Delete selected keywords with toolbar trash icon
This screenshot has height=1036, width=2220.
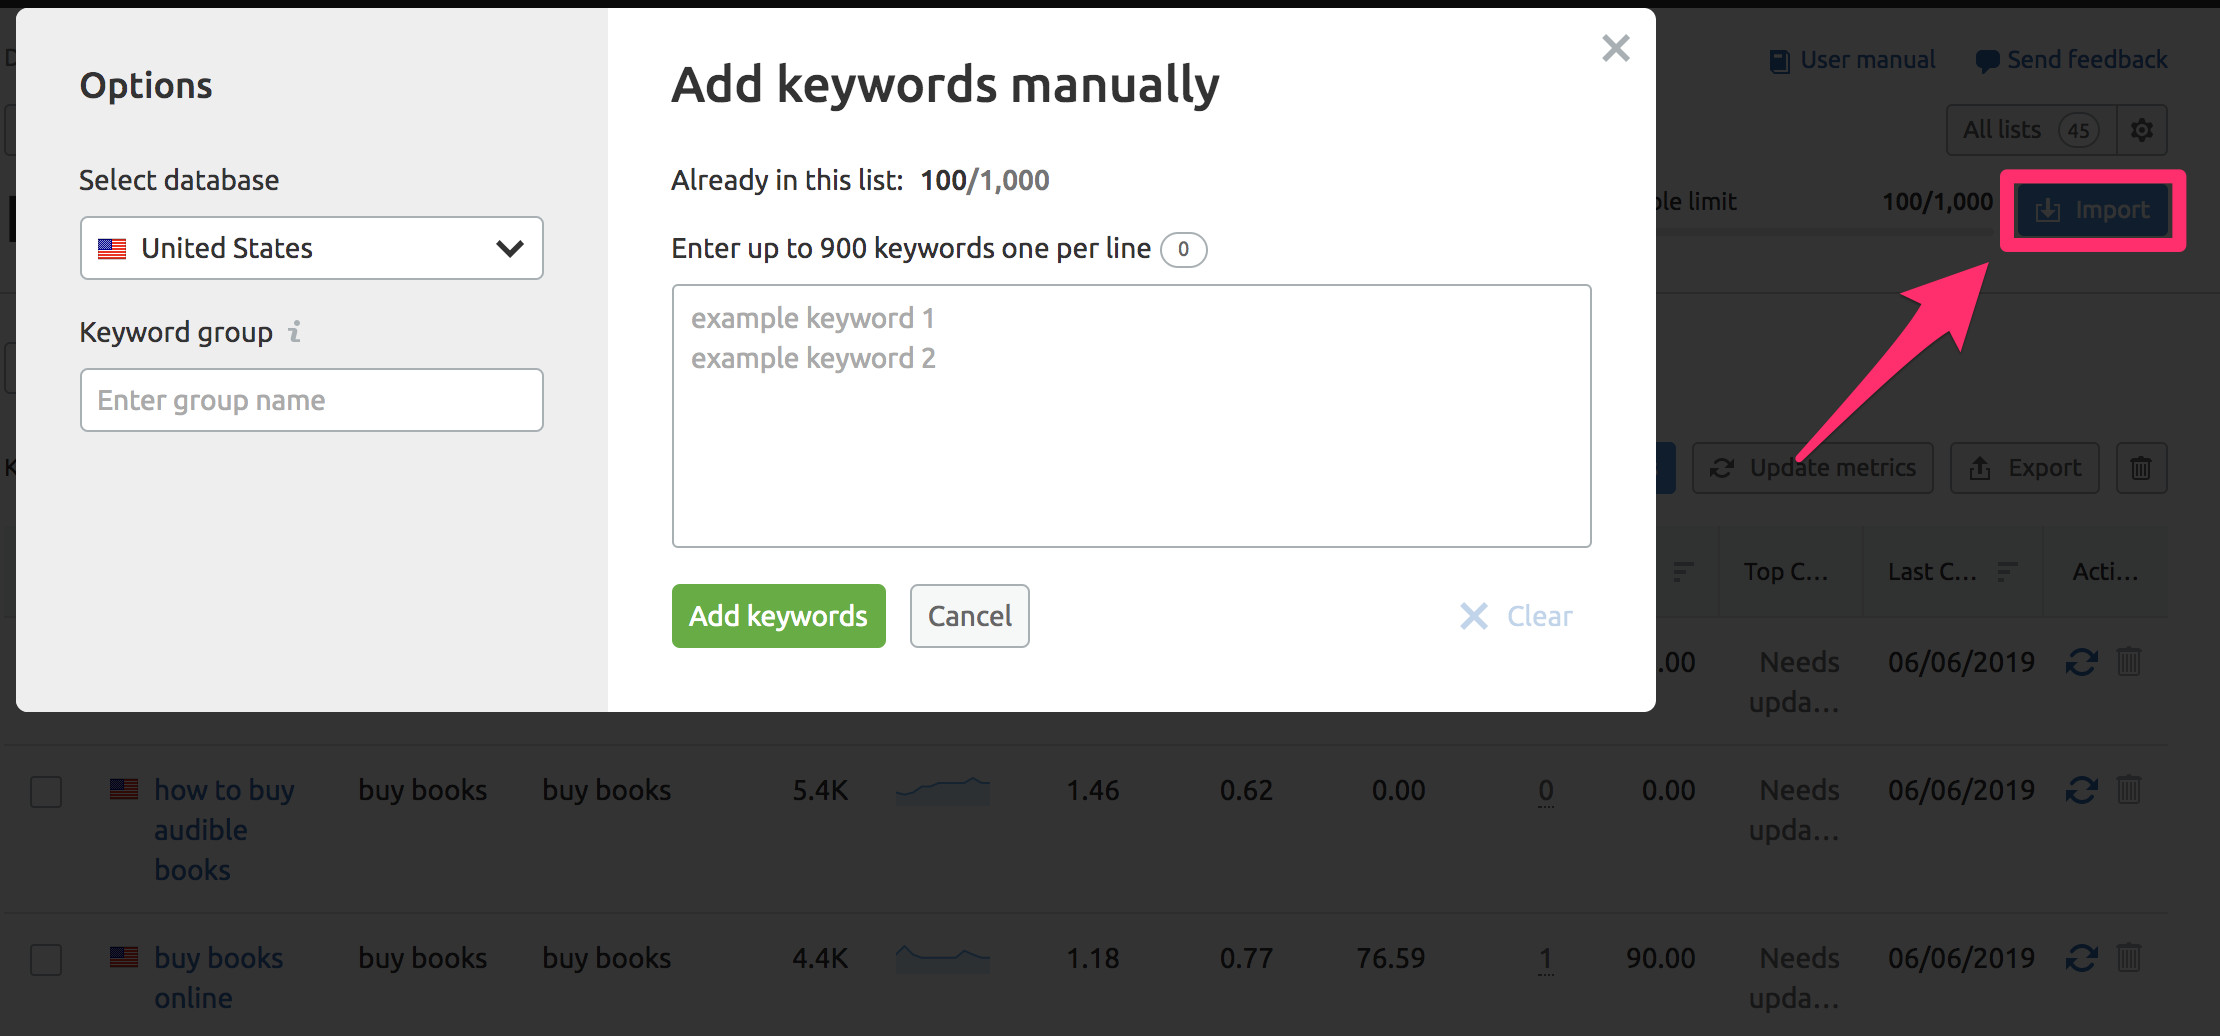tap(2141, 468)
